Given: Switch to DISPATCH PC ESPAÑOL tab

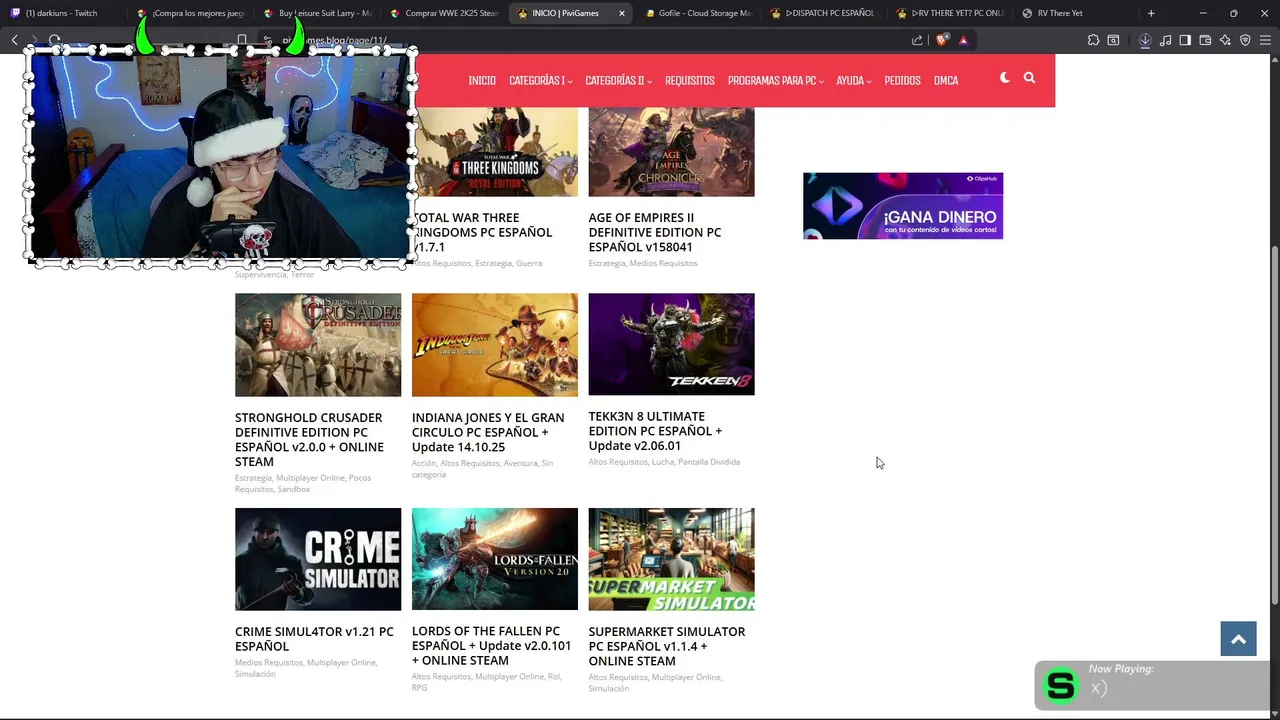Looking at the screenshot, I should (x=823, y=13).
